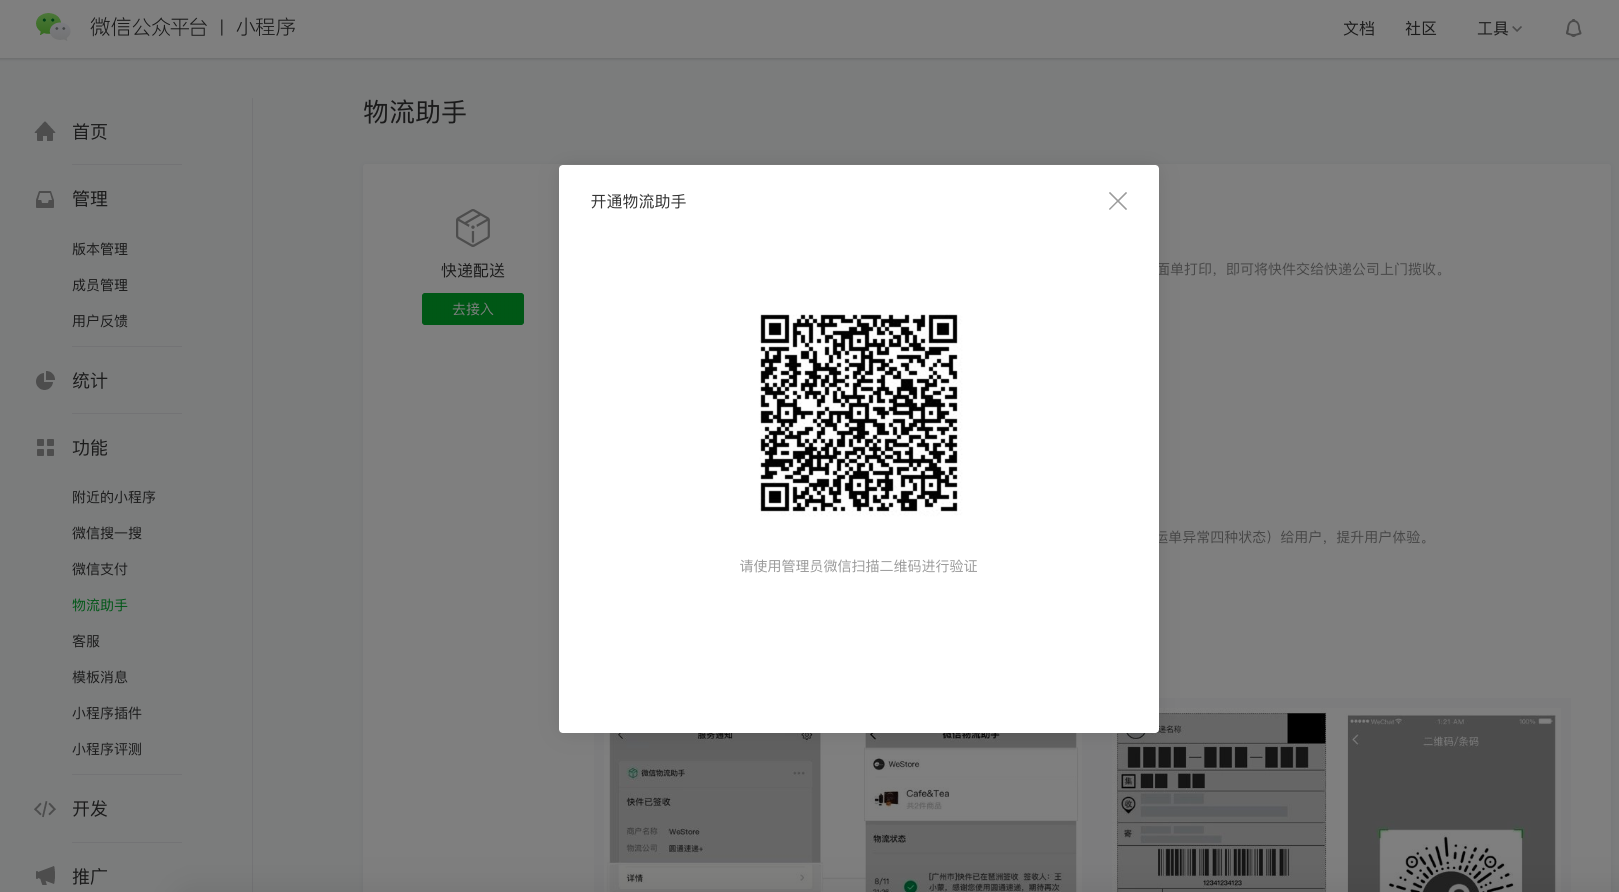
Task: Open 客服 in sidebar
Action: pyautogui.click(x=86, y=641)
